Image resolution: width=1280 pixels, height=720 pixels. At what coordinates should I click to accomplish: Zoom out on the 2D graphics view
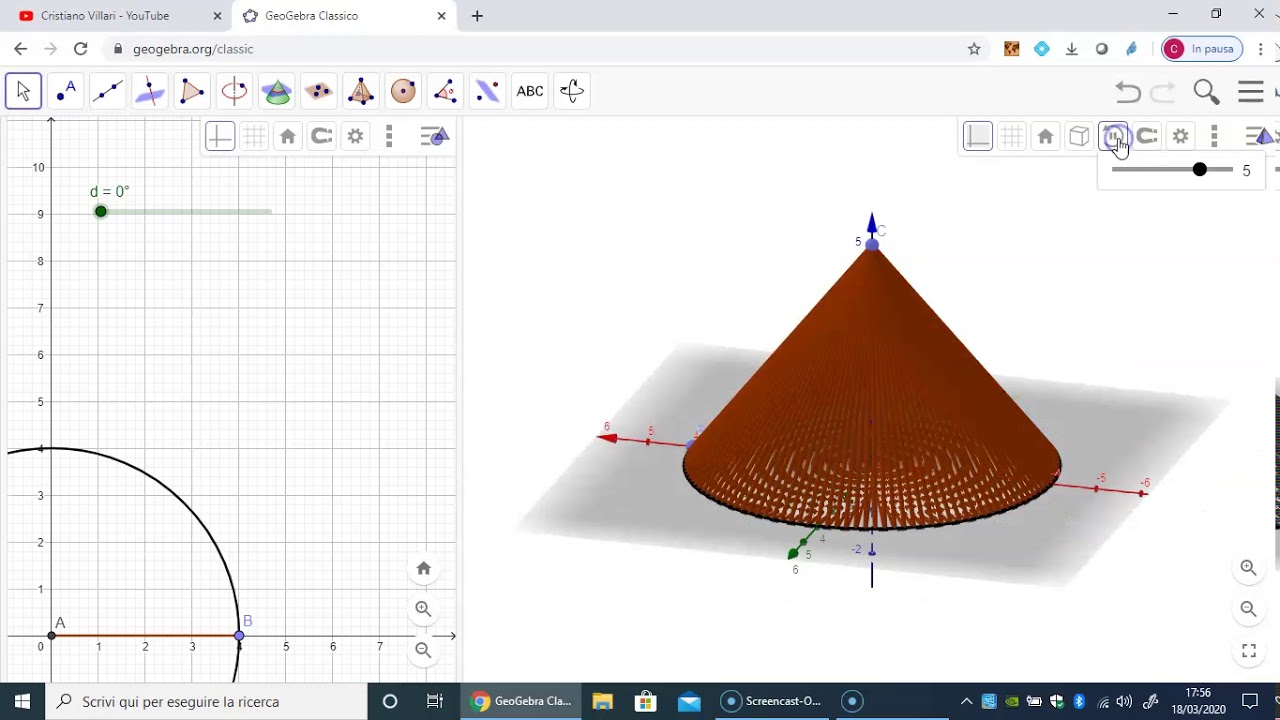424,650
